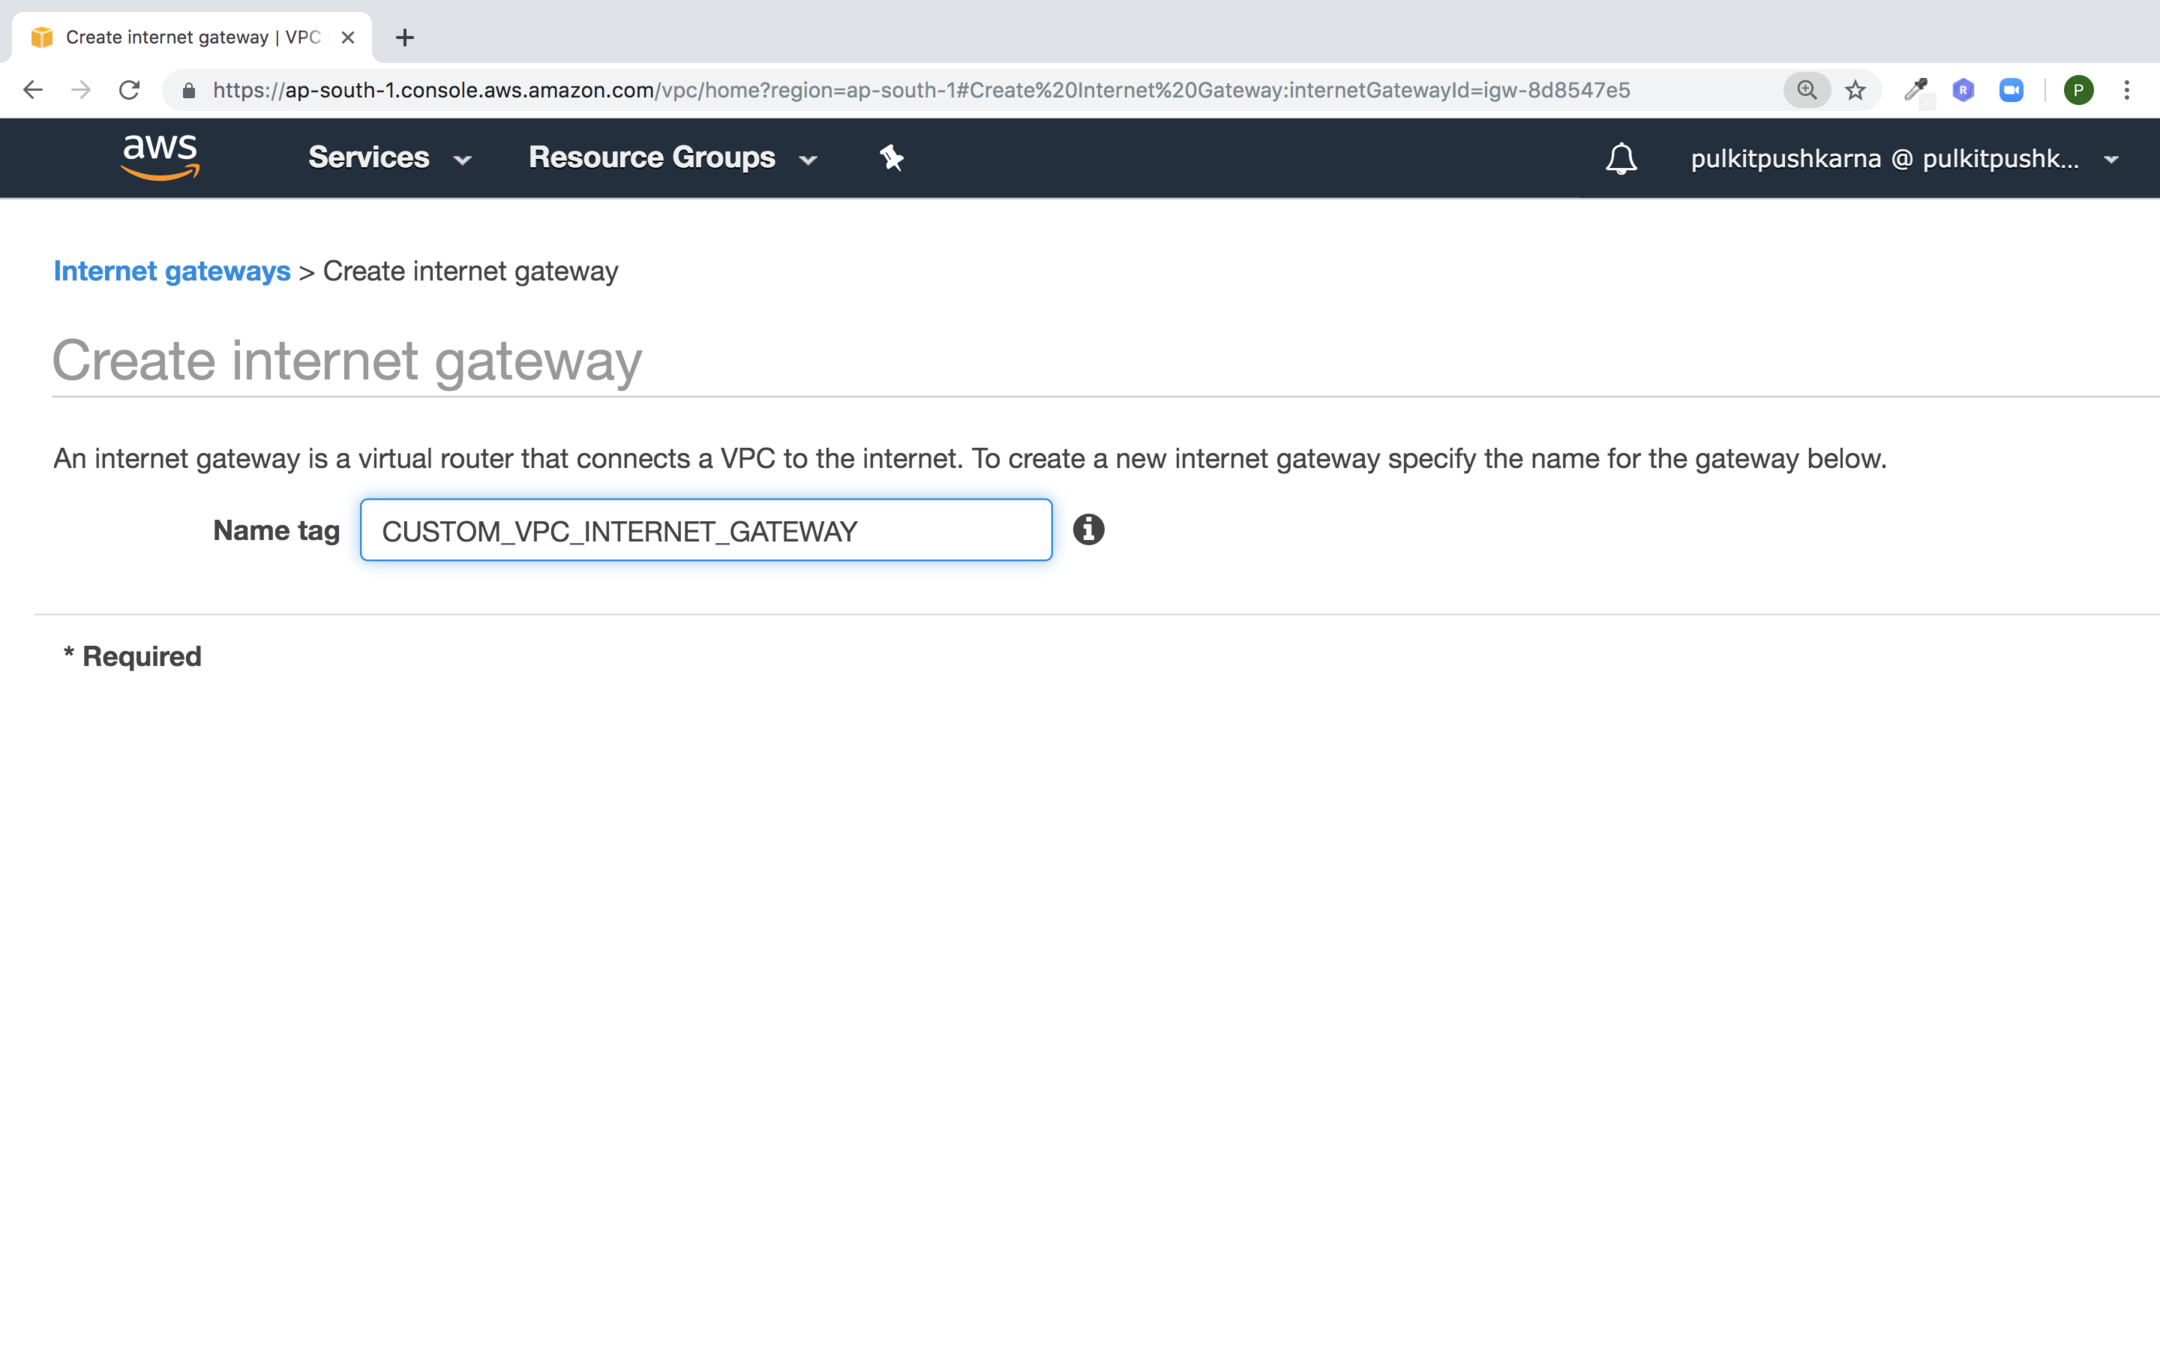This screenshot has width=2160, height=1350.
Task: Click the internet gateway description paragraph
Action: 969,458
